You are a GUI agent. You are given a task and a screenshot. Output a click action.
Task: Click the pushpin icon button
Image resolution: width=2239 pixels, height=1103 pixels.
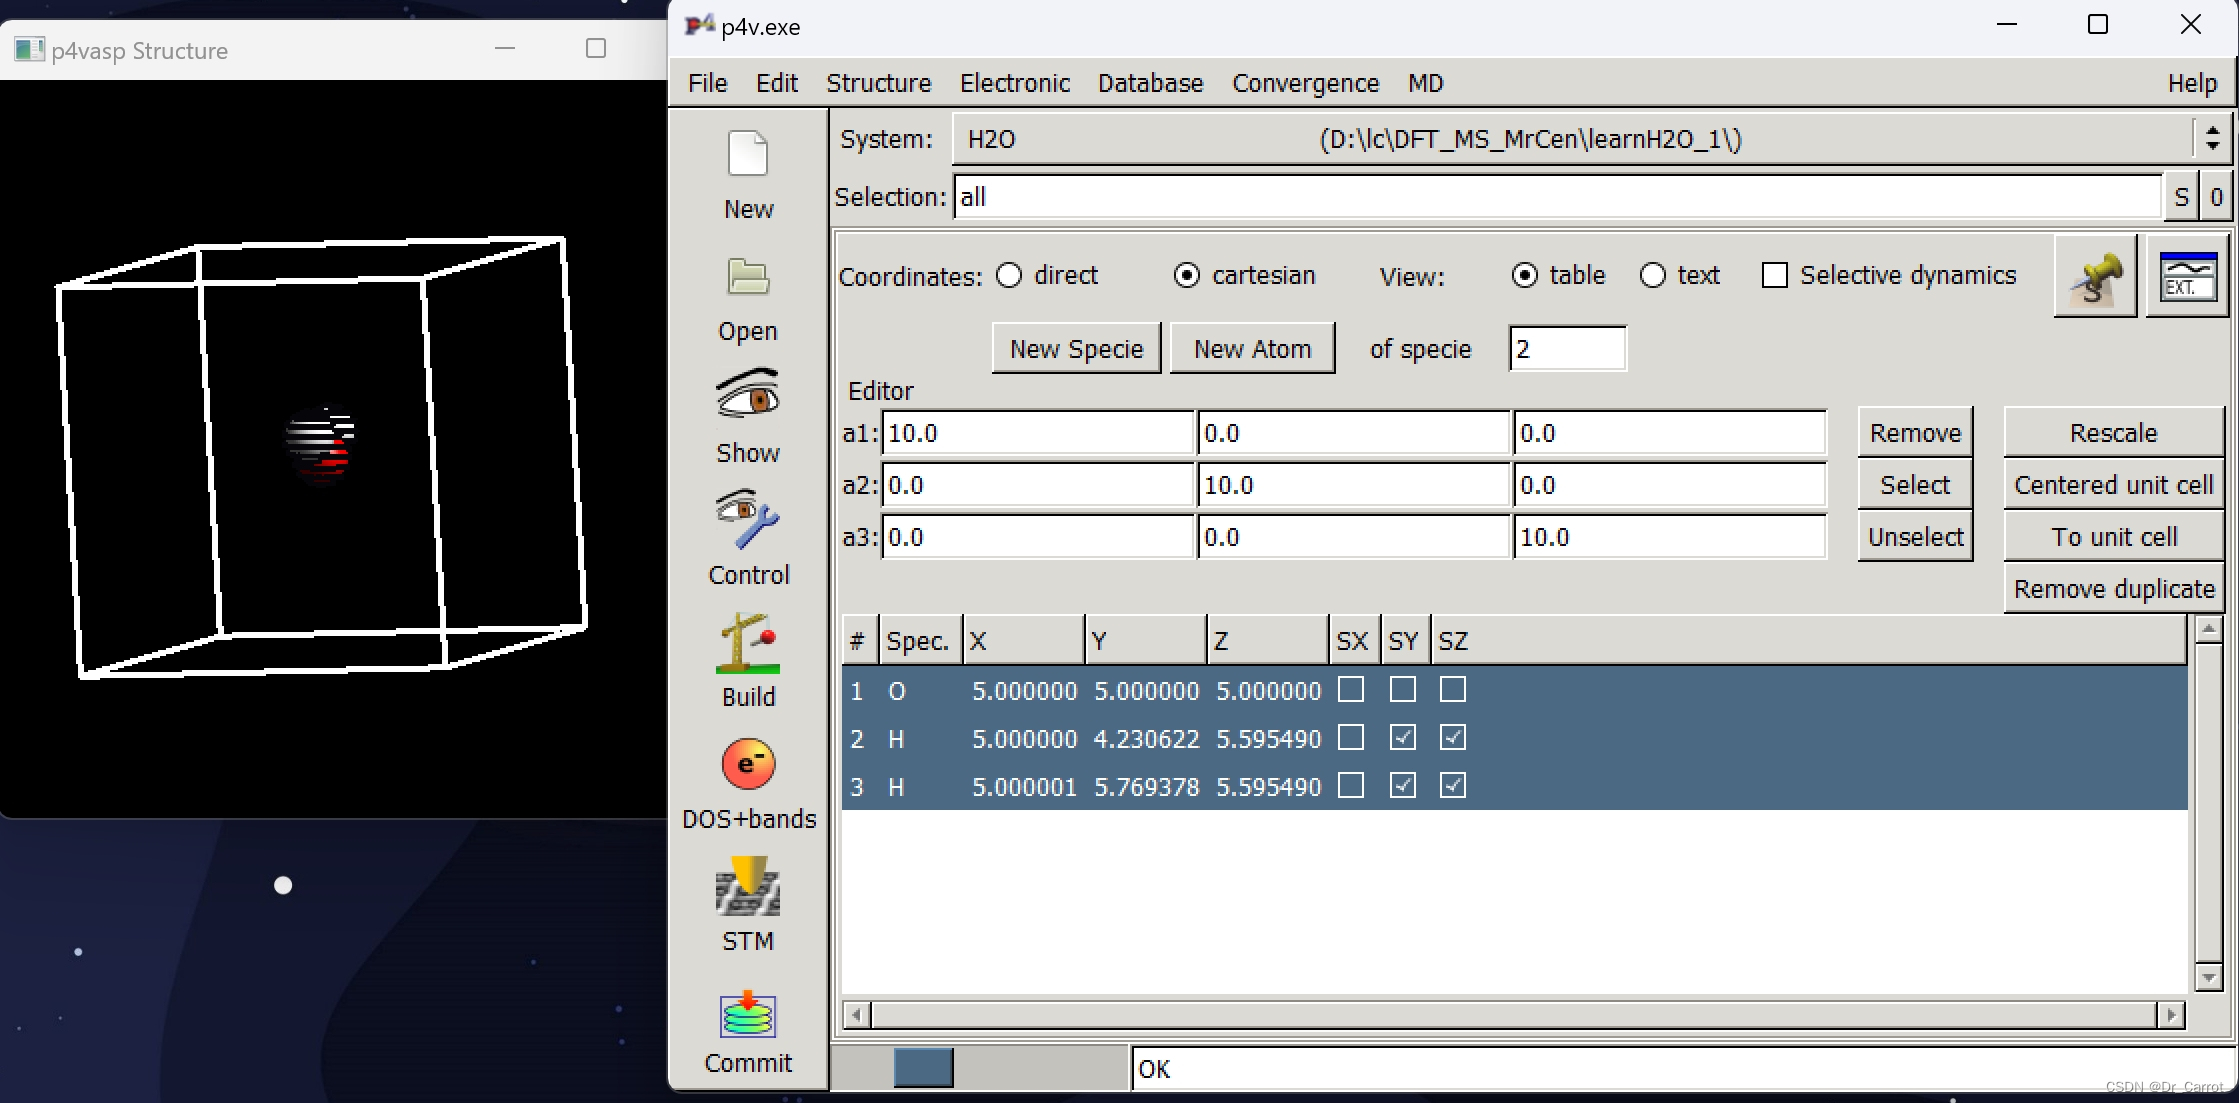click(x=2094, y=277)
